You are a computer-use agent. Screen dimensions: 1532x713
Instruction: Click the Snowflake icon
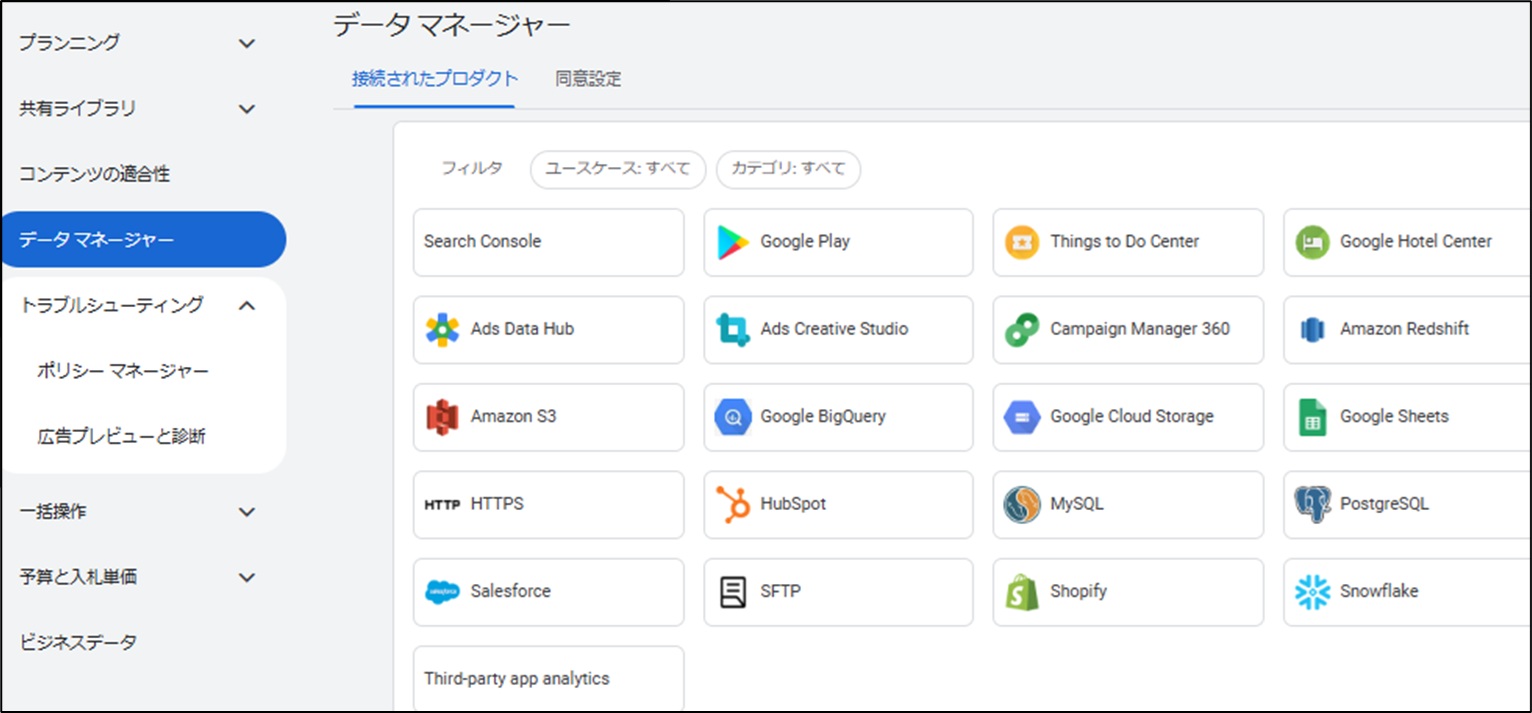1312,591
